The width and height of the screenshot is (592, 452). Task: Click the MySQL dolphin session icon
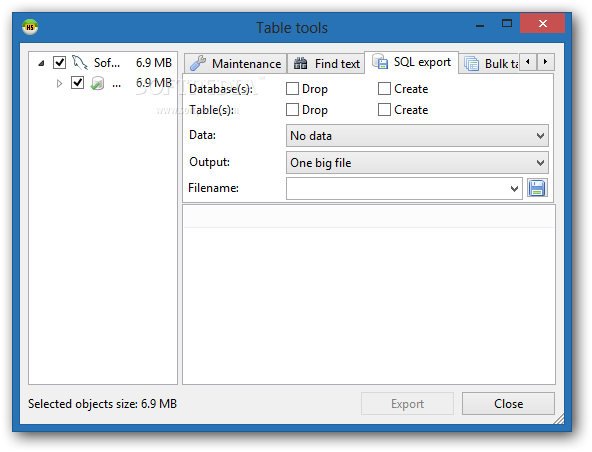click(x=80, y=63)
